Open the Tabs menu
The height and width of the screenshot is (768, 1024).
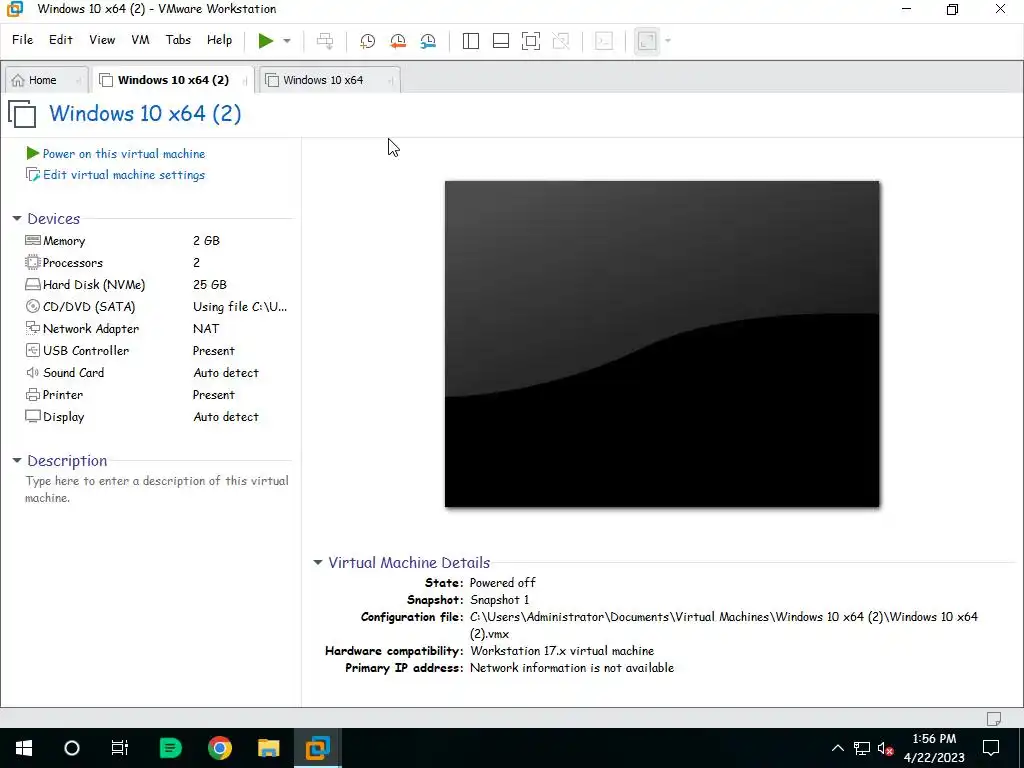(178, 40)
